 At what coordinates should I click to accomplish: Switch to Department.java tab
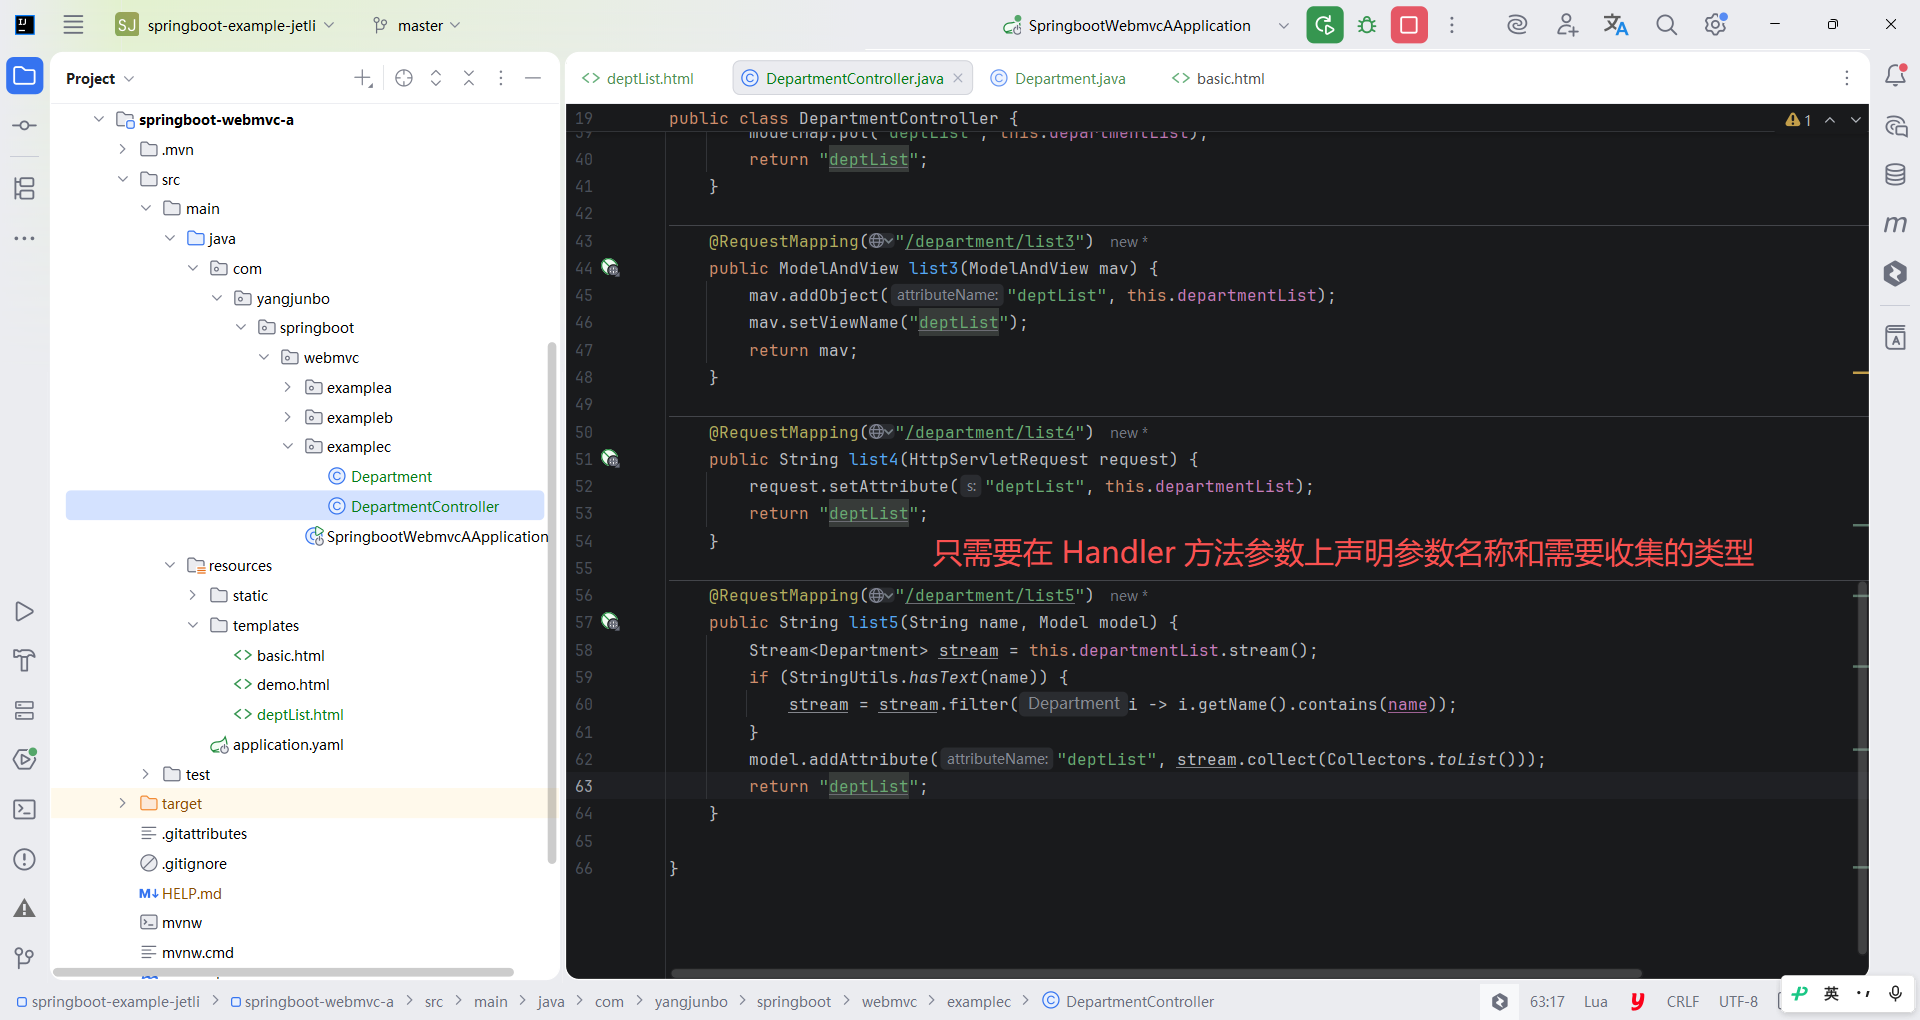pos(1058,78)
